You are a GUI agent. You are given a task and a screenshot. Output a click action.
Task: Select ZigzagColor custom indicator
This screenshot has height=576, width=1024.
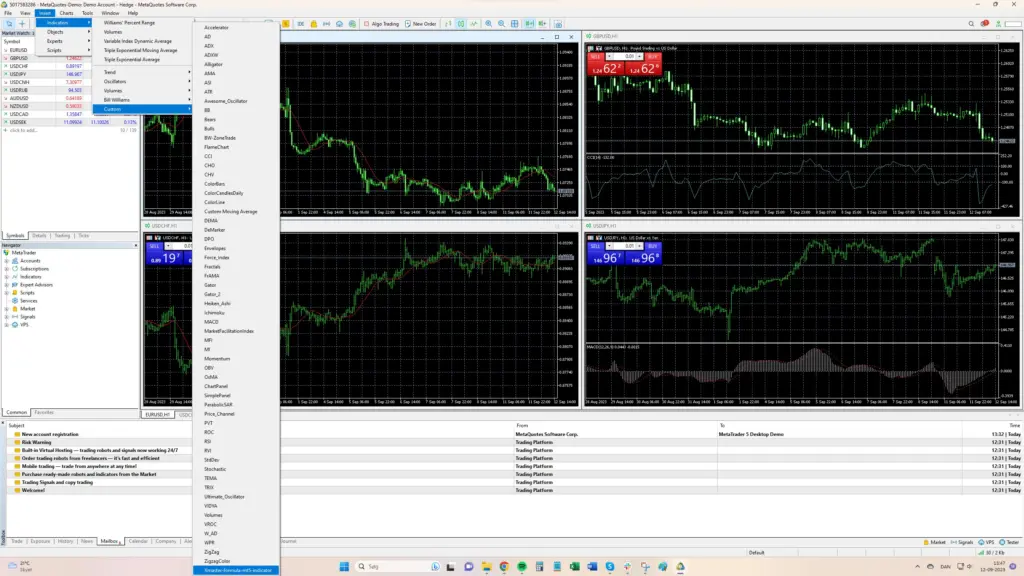tap(217, 562)
